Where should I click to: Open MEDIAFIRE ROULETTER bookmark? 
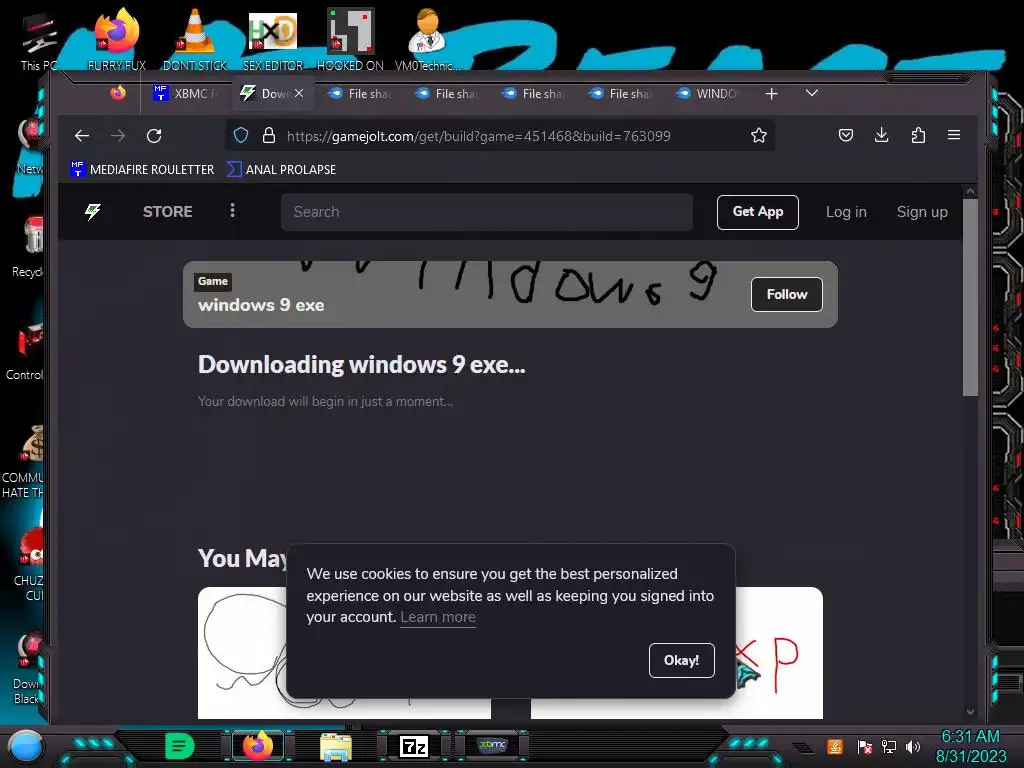pyautogui.click(x=142, y=169)
